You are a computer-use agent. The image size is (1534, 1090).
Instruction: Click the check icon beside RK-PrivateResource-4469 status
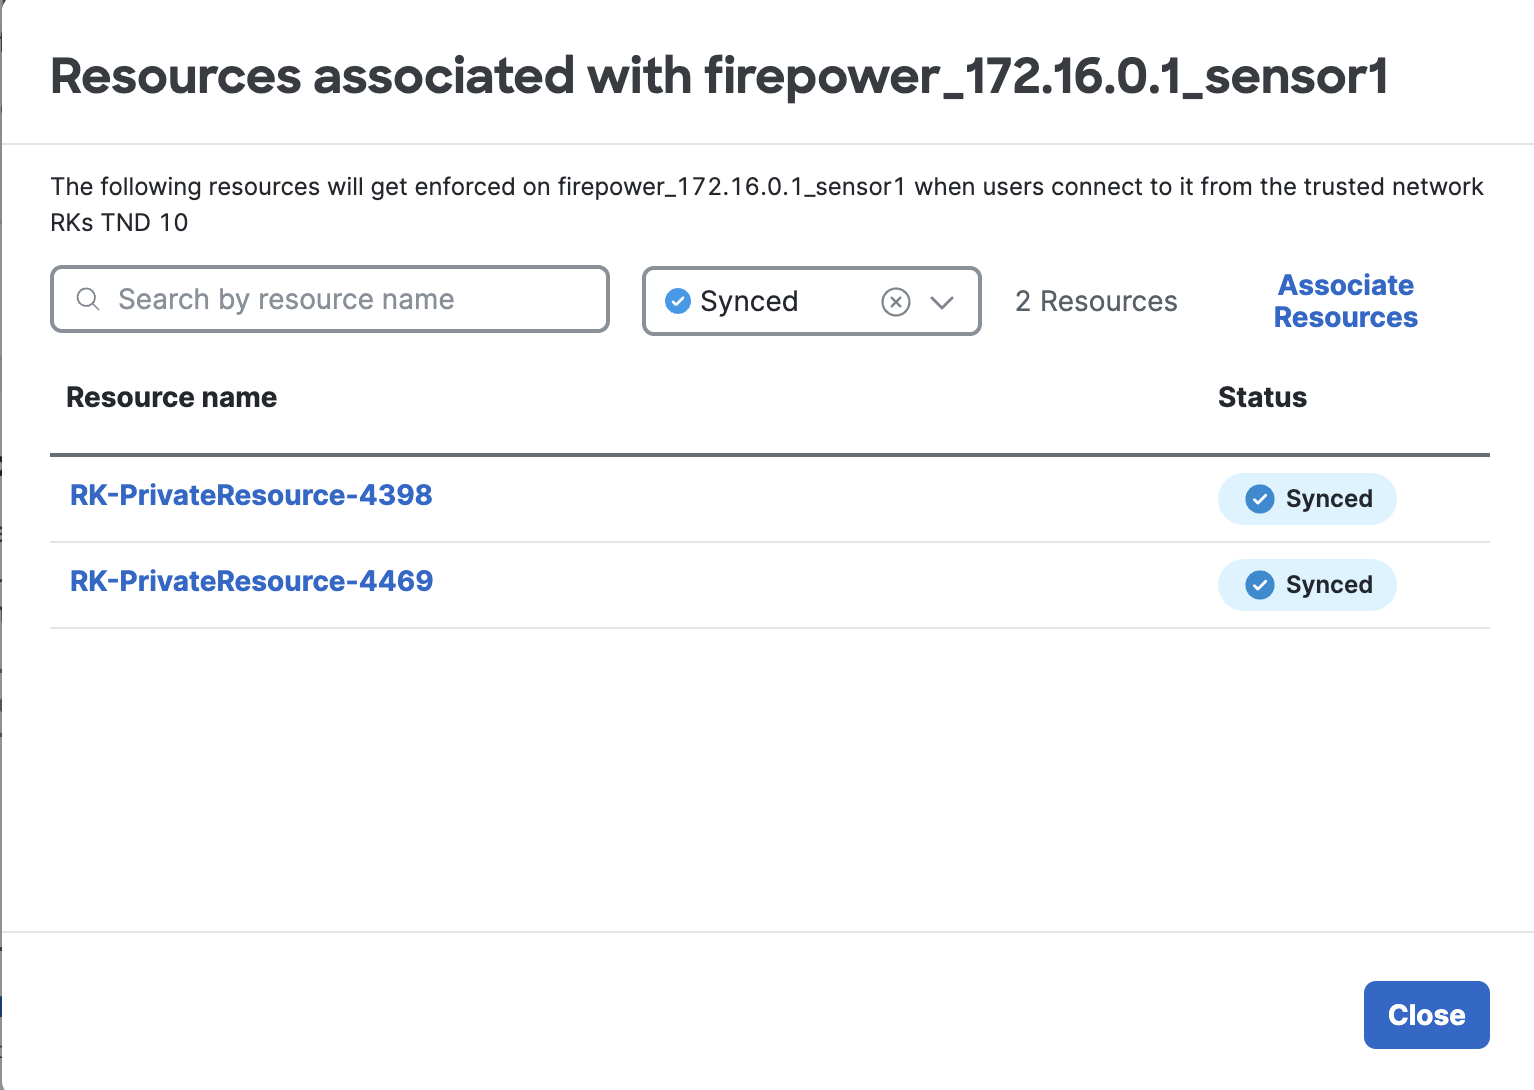pyautogui.click(x=1259, y=585)
